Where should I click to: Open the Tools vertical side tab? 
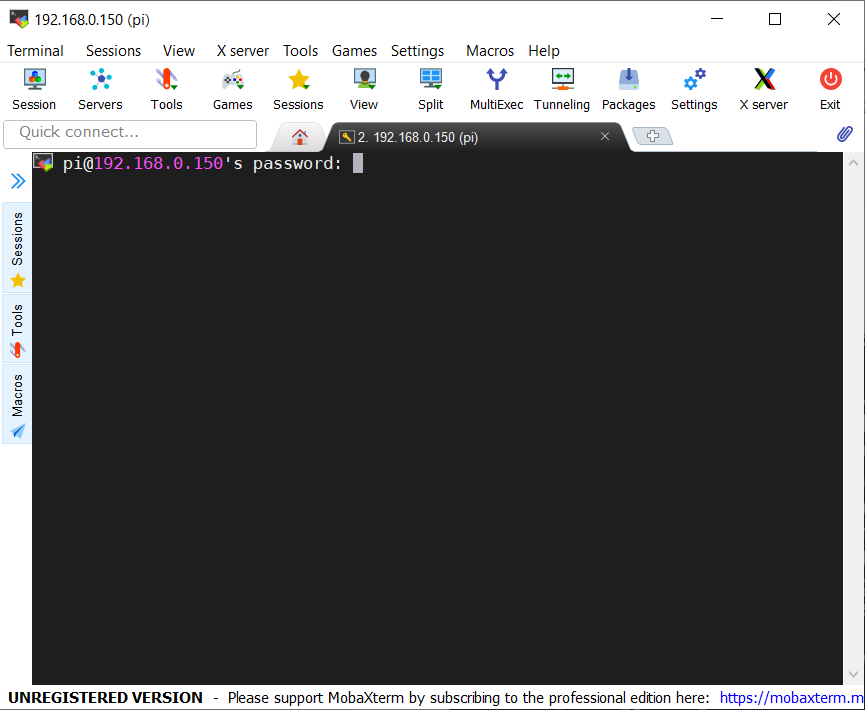[17, 329]
